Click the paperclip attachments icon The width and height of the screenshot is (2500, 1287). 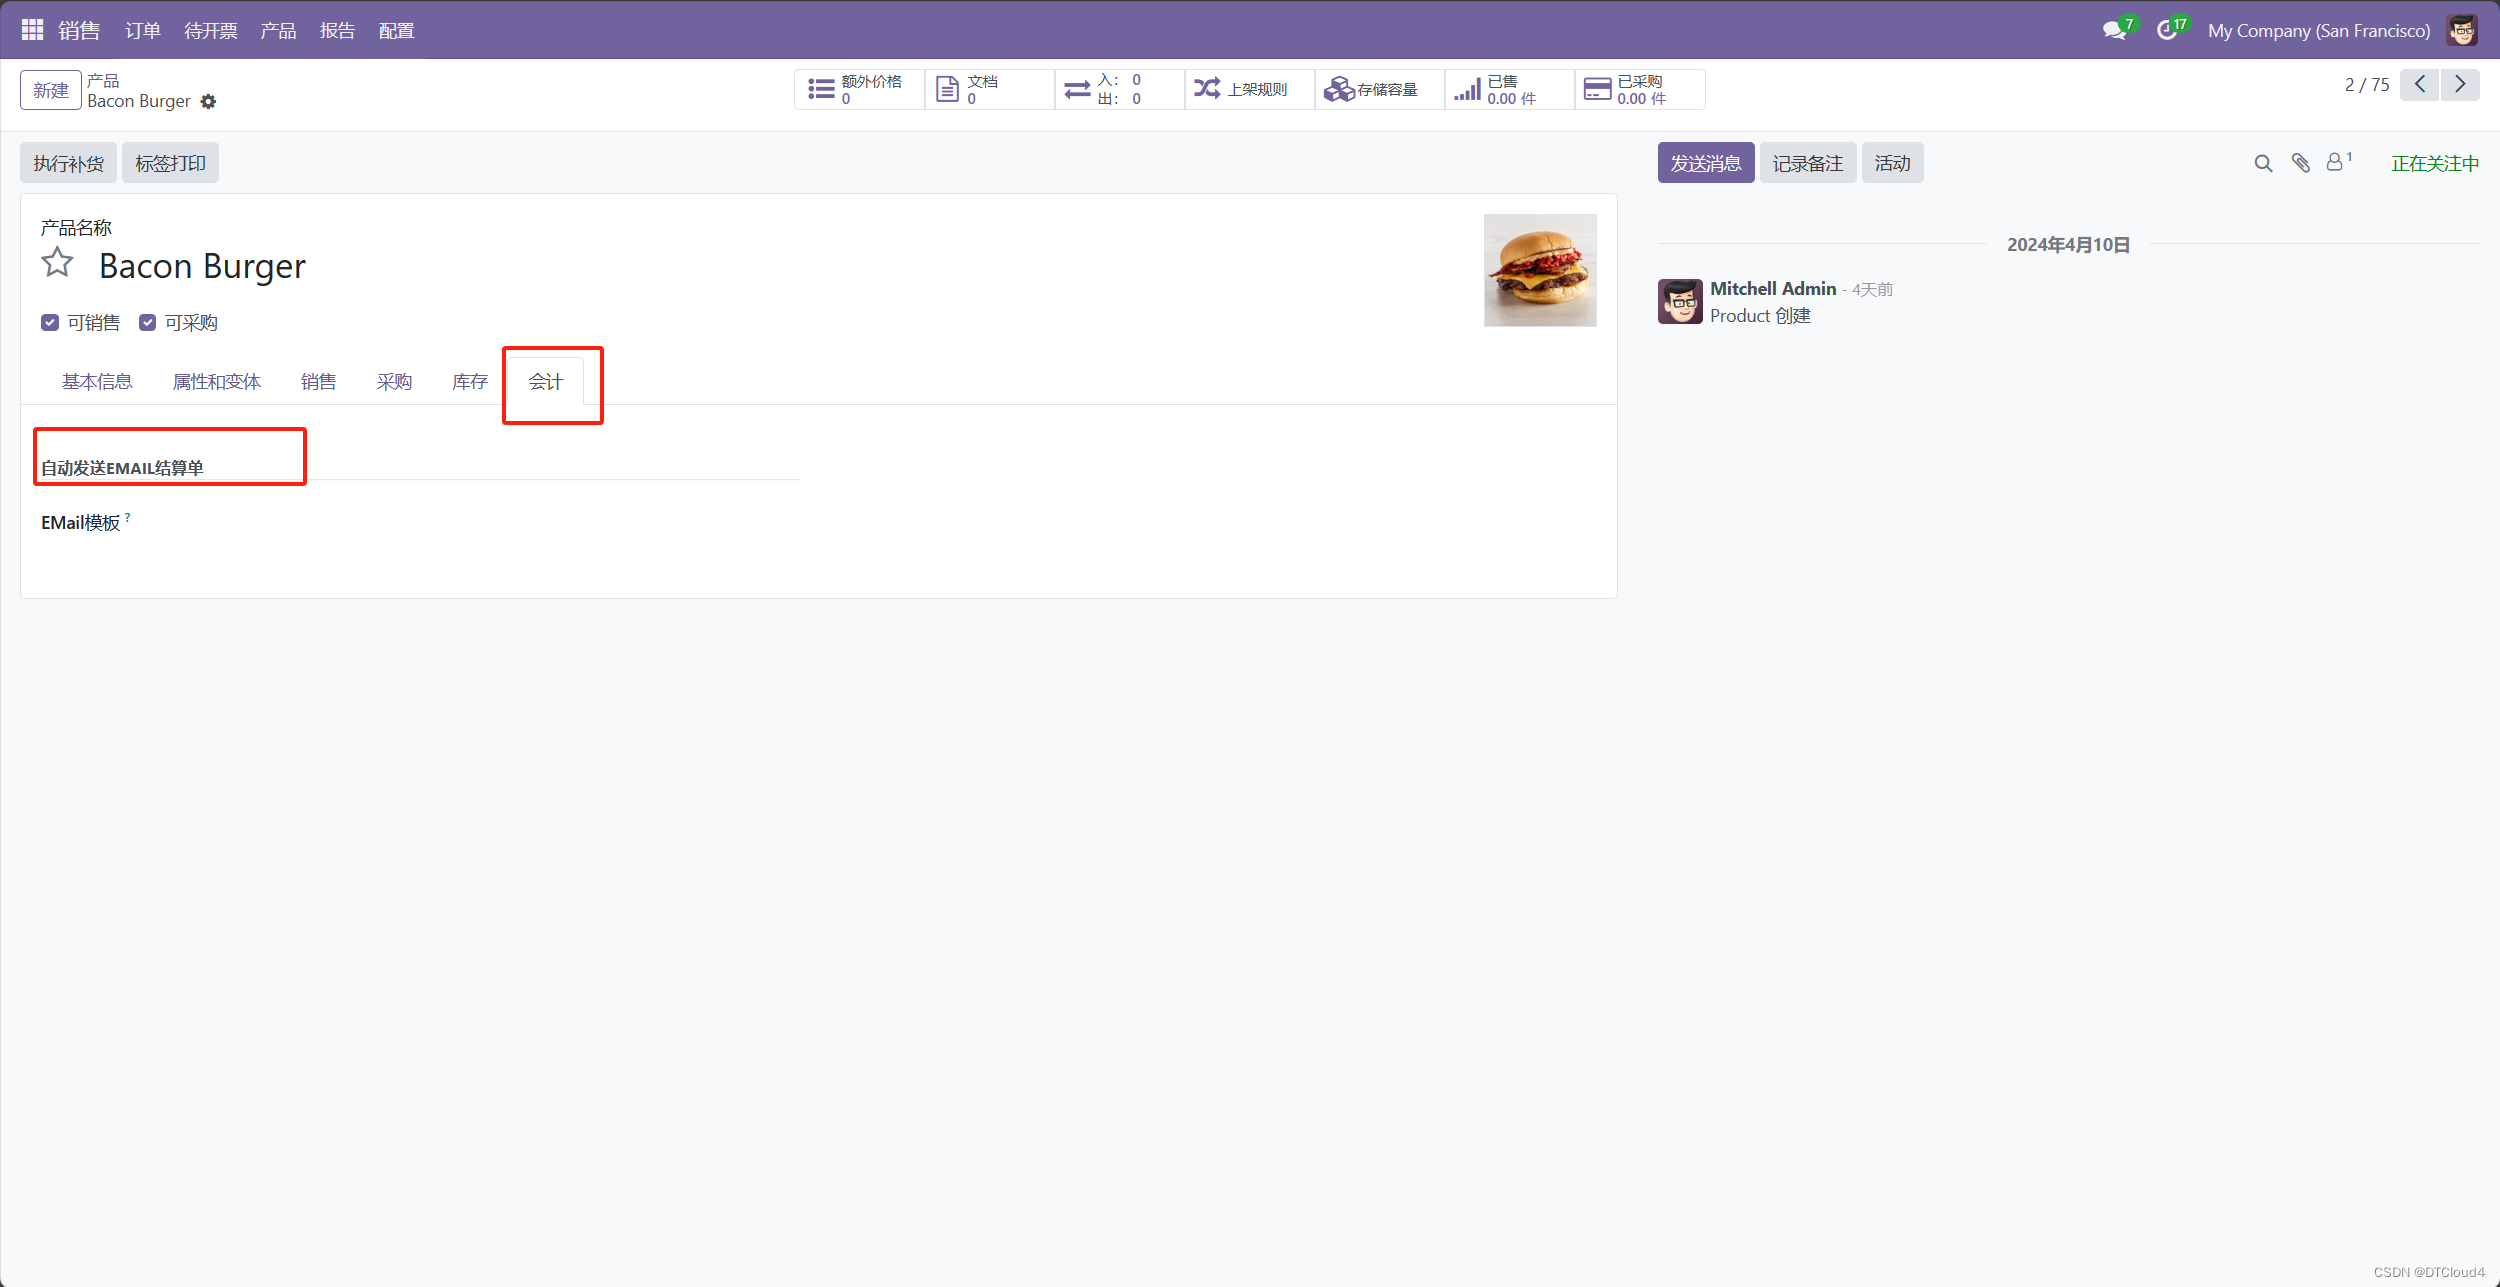[2301, 163]
